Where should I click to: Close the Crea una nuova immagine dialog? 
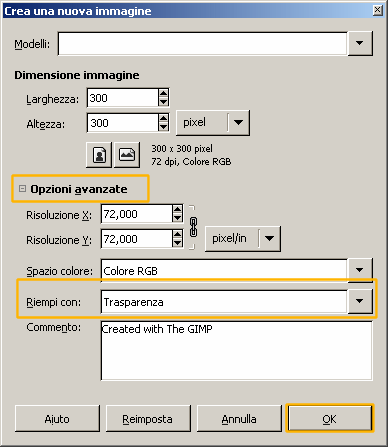377,10
